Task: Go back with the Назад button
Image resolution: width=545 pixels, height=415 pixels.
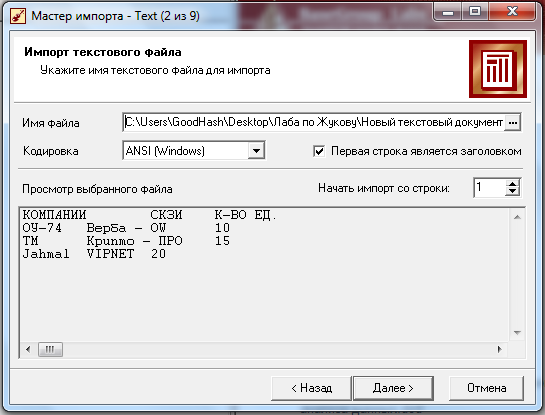Action: pos(311,388)
